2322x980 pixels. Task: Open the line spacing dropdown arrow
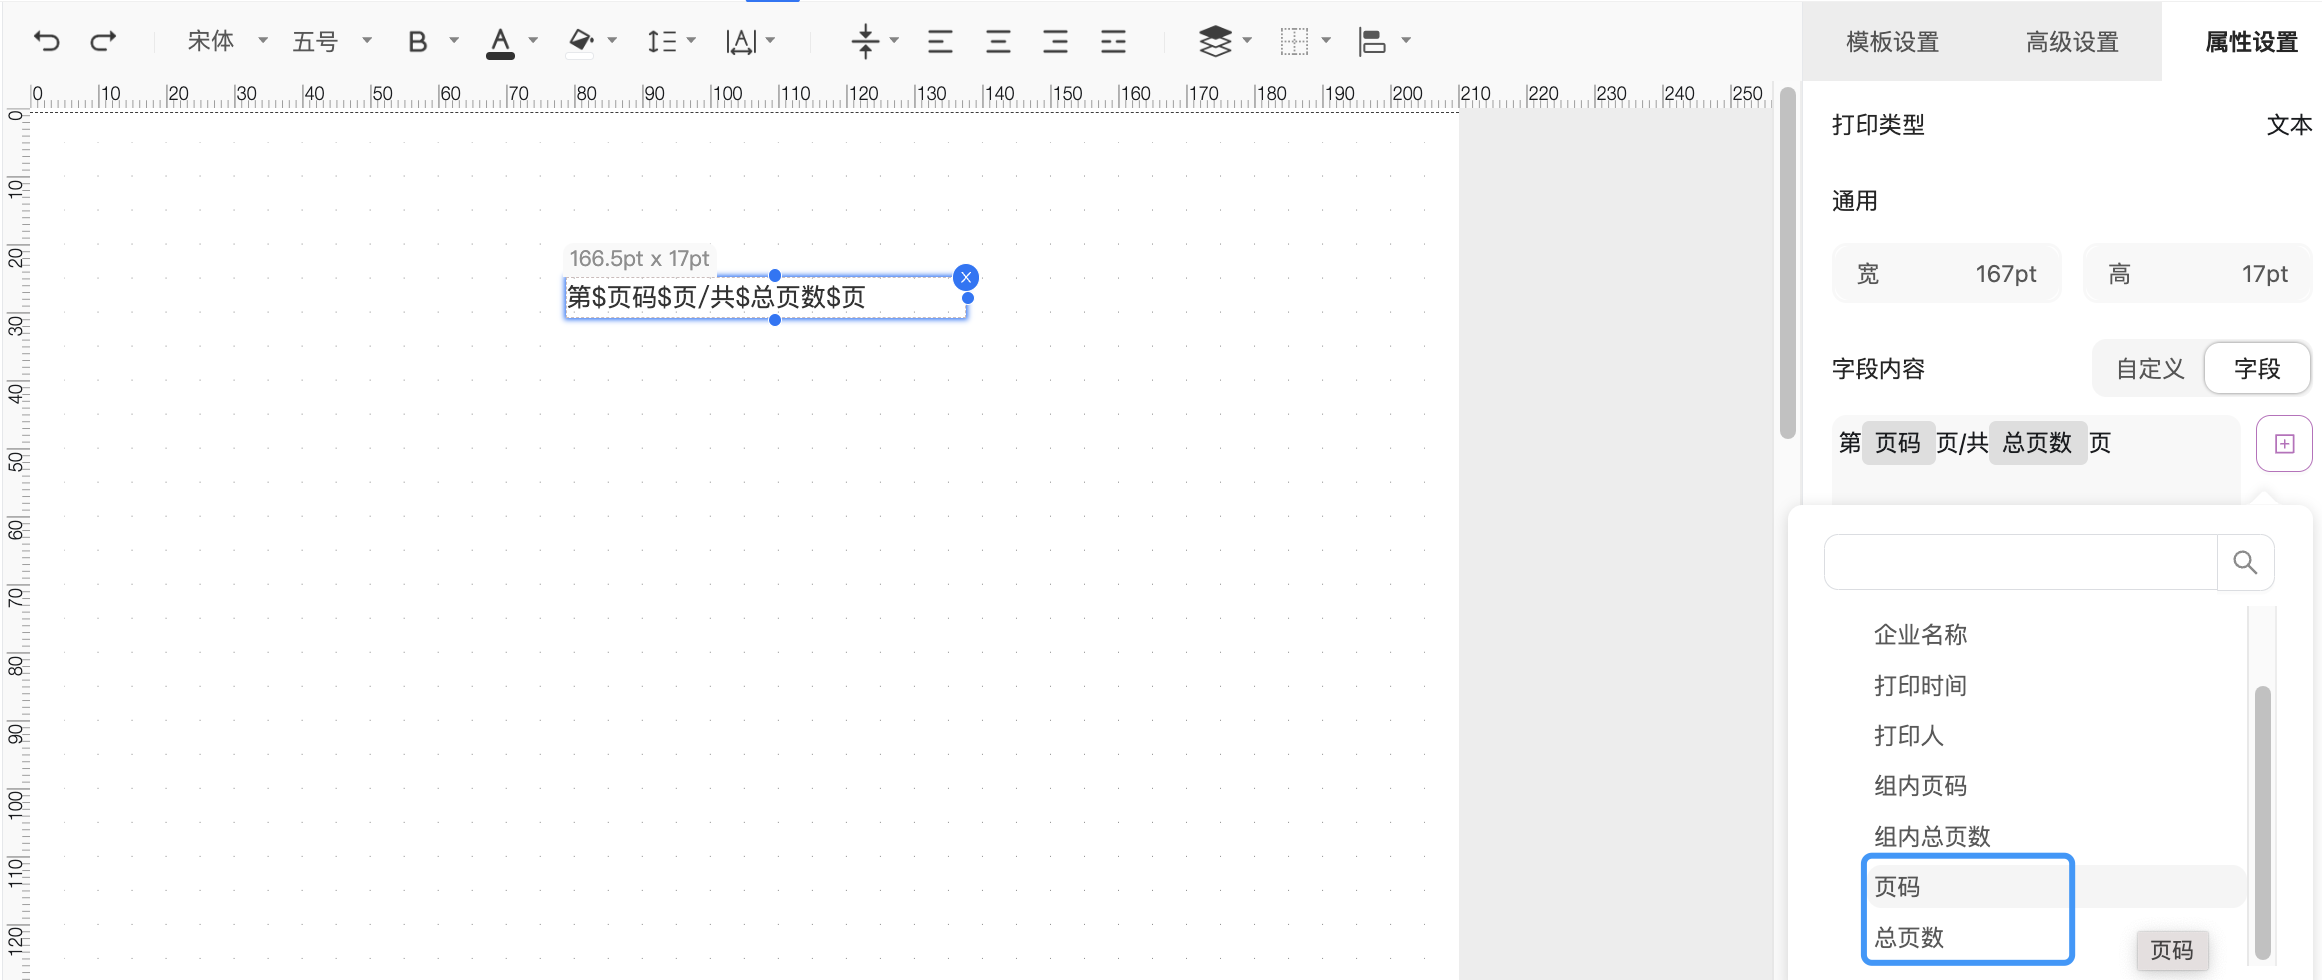click(x=691, y=41)
